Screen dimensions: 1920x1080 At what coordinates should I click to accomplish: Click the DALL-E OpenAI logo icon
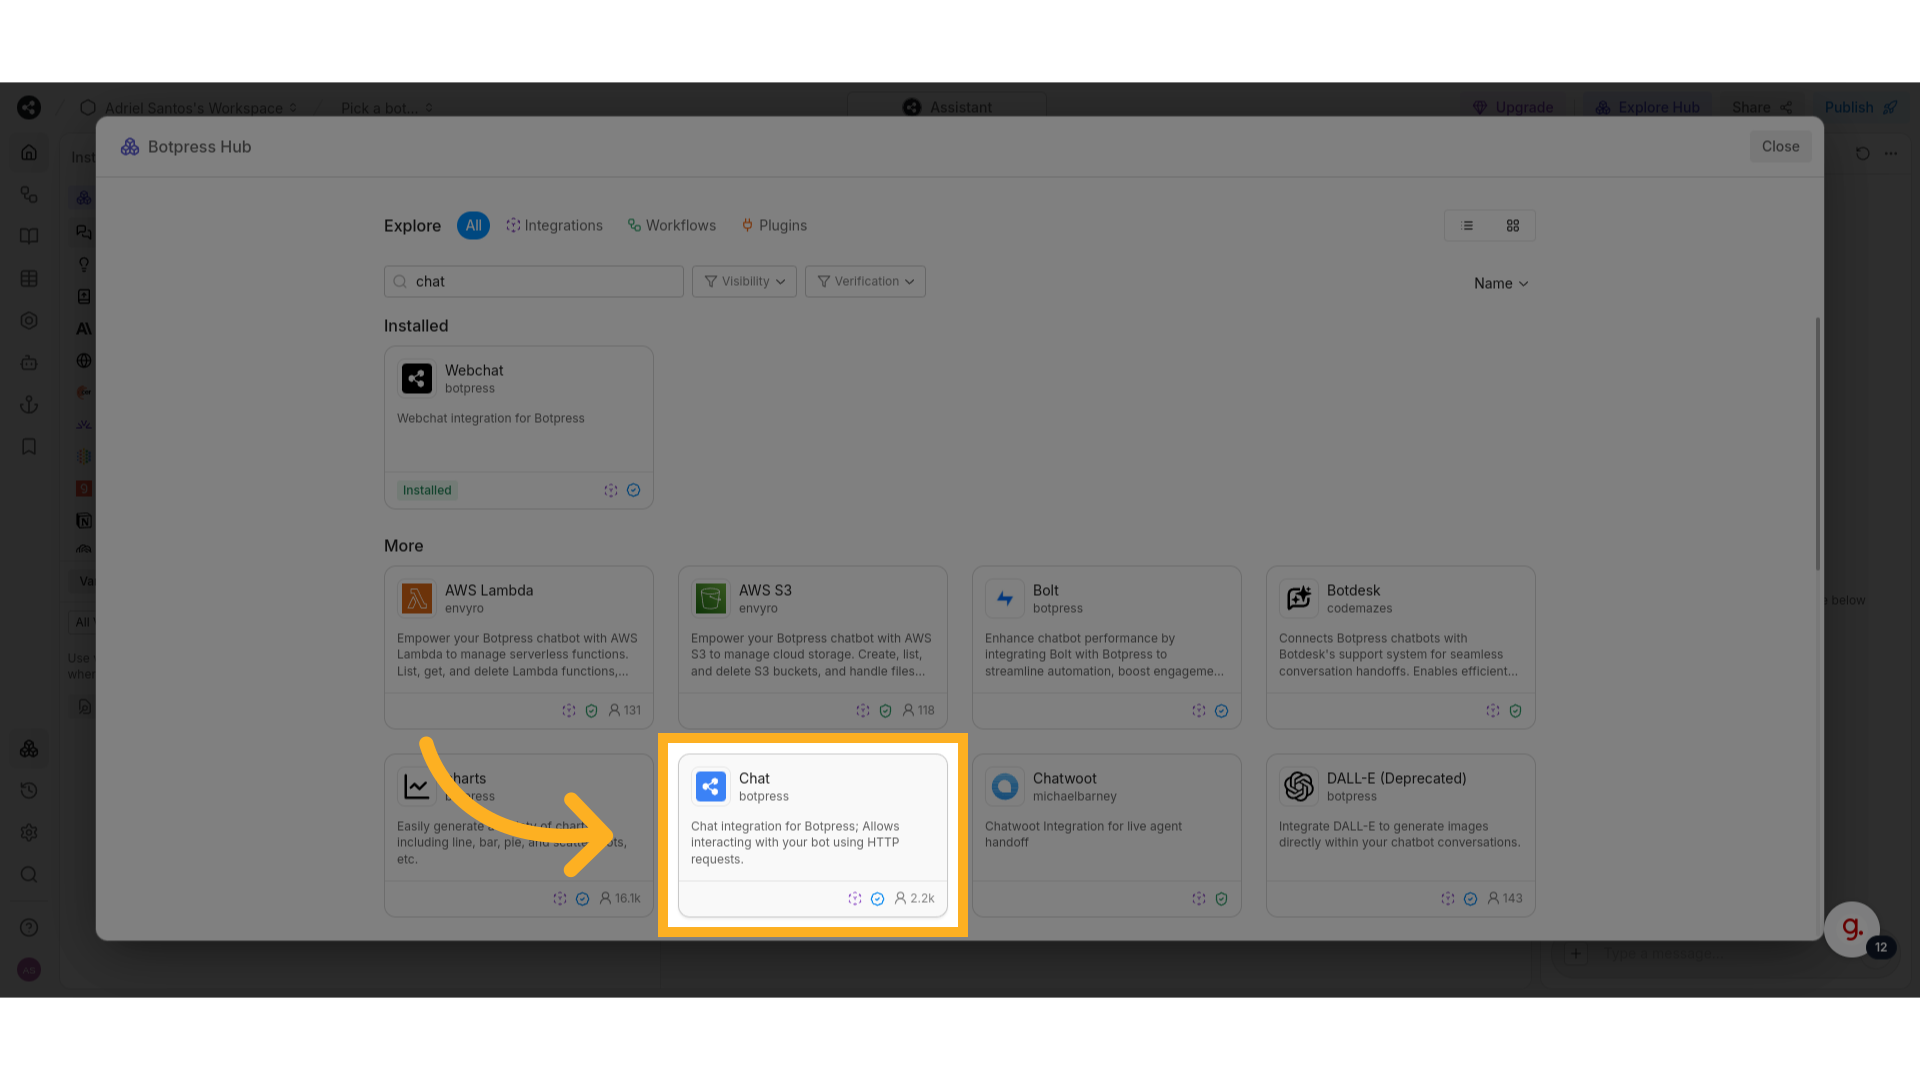tap(1298, 786)
